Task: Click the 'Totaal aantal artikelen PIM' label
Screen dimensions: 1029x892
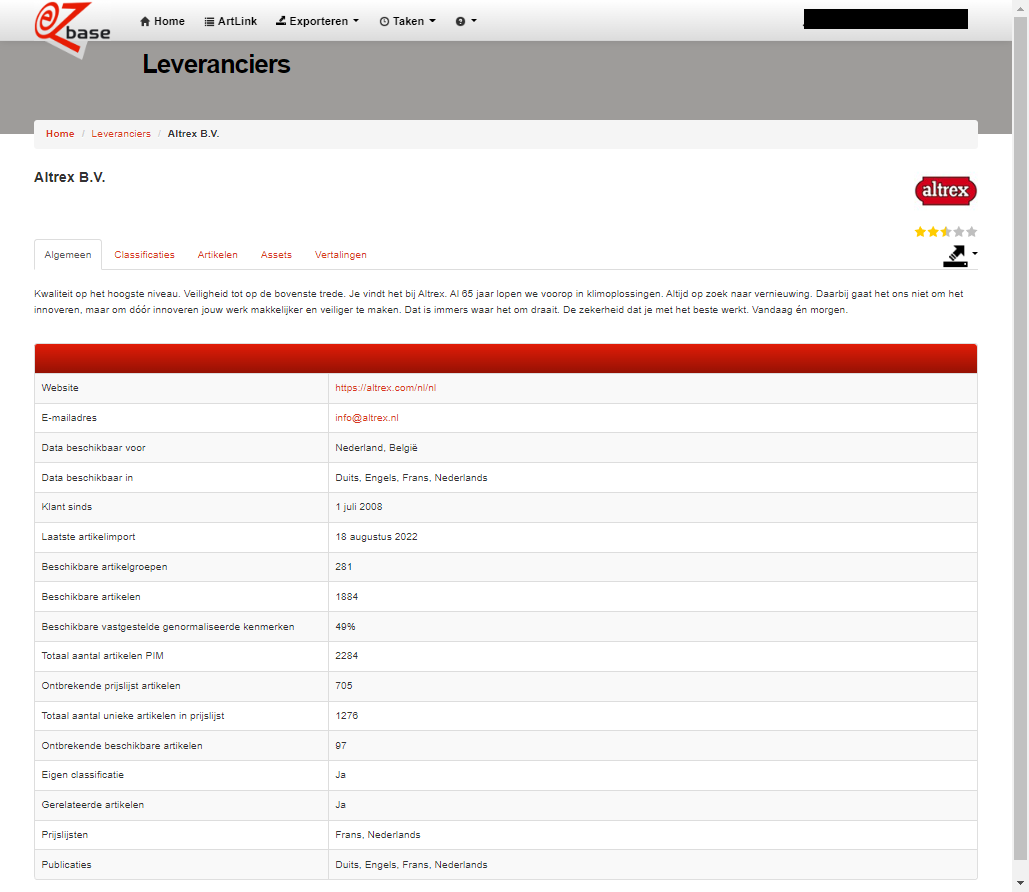Action: tap(102, 656)
